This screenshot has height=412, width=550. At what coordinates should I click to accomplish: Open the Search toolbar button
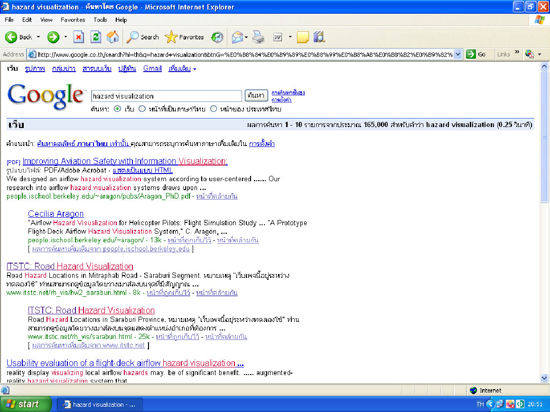143,37
